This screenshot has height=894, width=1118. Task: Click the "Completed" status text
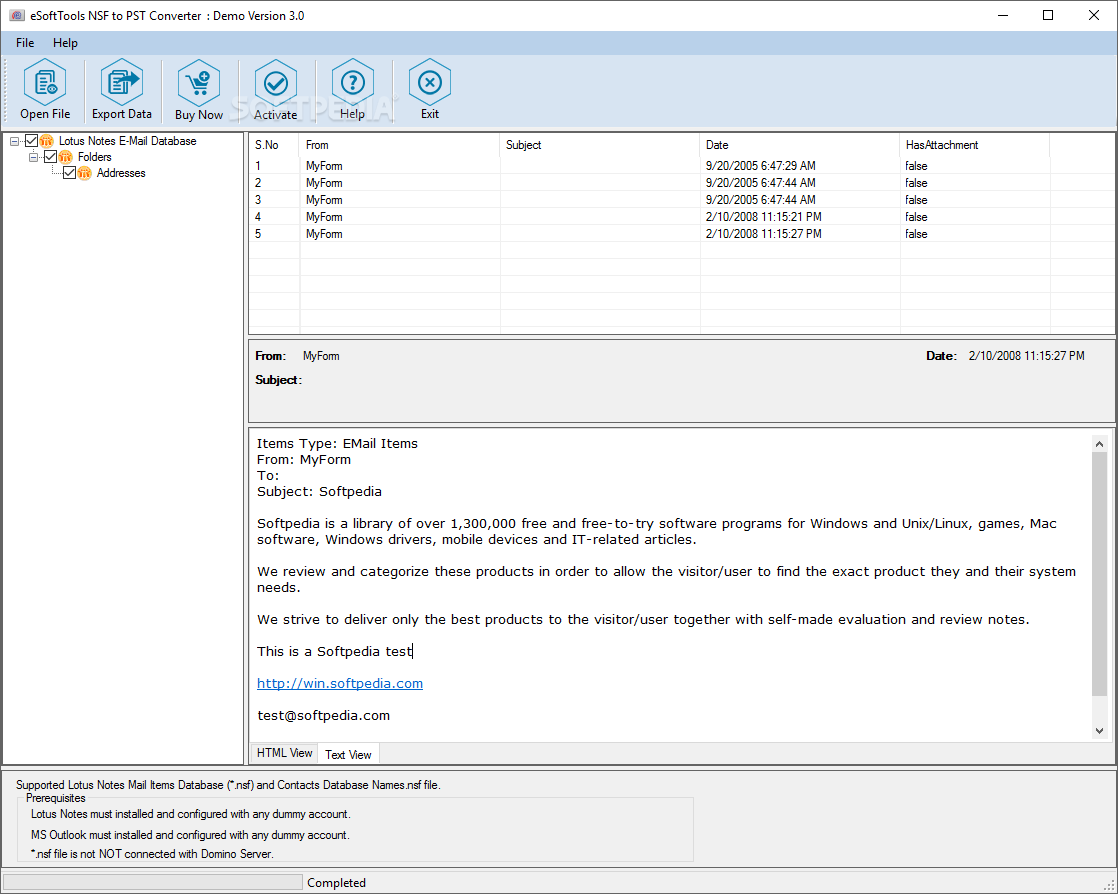[x=337, y=883]
